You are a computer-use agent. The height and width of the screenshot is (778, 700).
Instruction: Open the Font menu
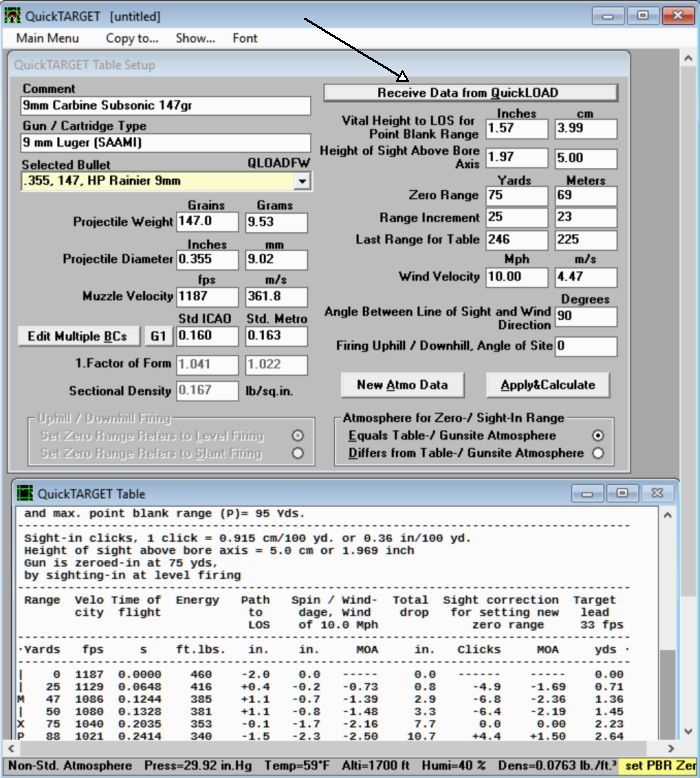pos(245,38)
